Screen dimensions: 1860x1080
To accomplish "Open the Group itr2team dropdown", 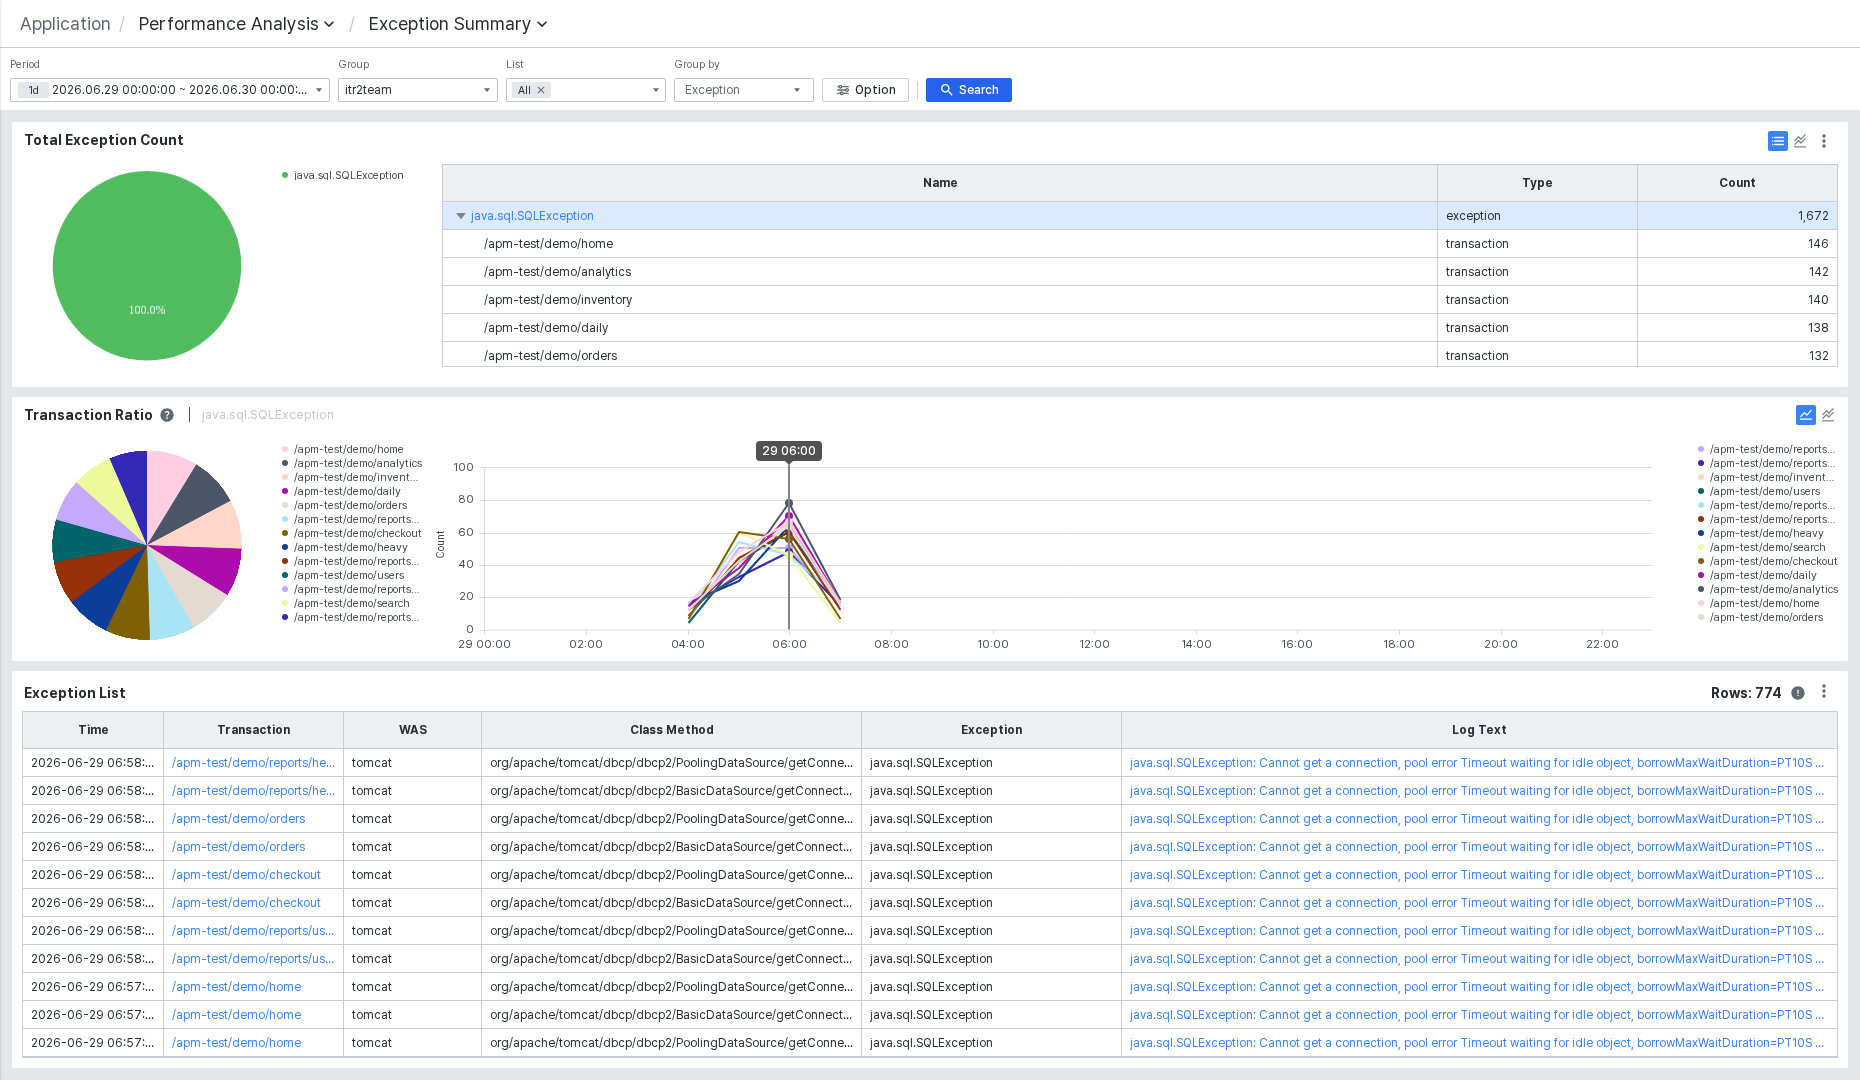I will 417,90.
